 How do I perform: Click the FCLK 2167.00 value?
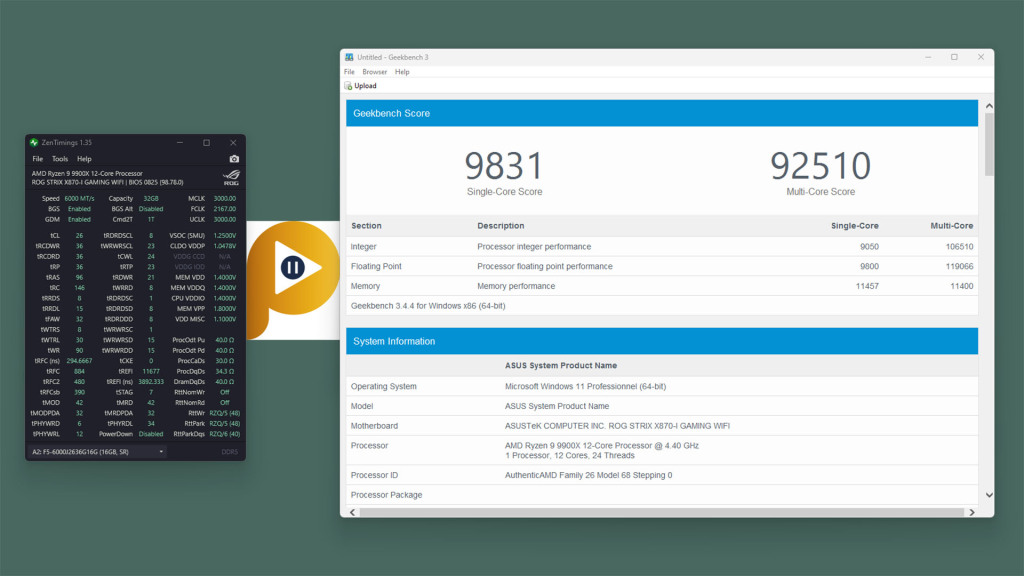225,209
